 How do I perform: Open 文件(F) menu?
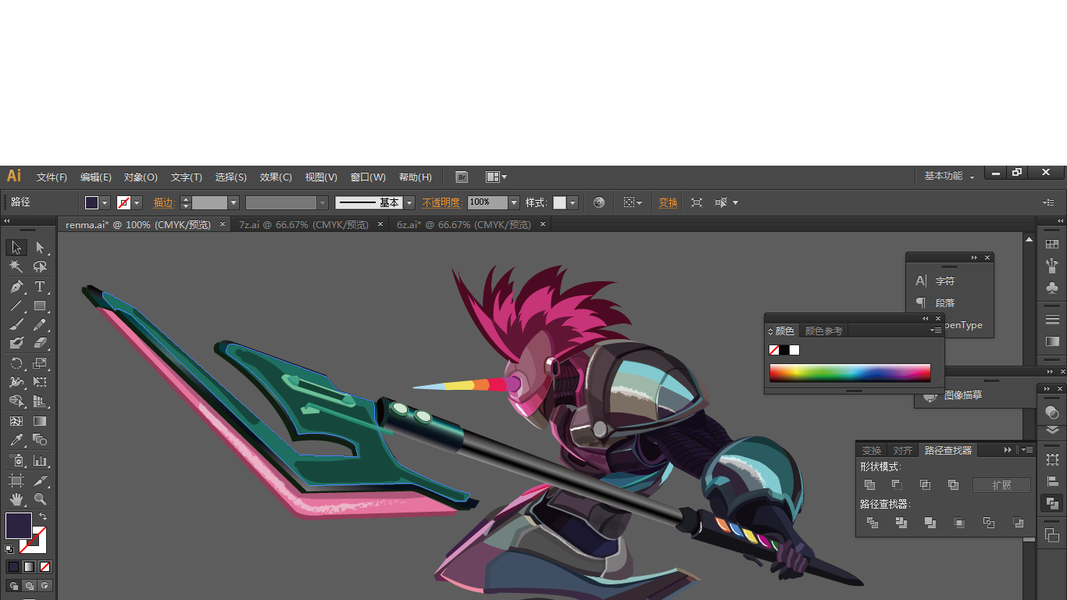click(52, 177)
